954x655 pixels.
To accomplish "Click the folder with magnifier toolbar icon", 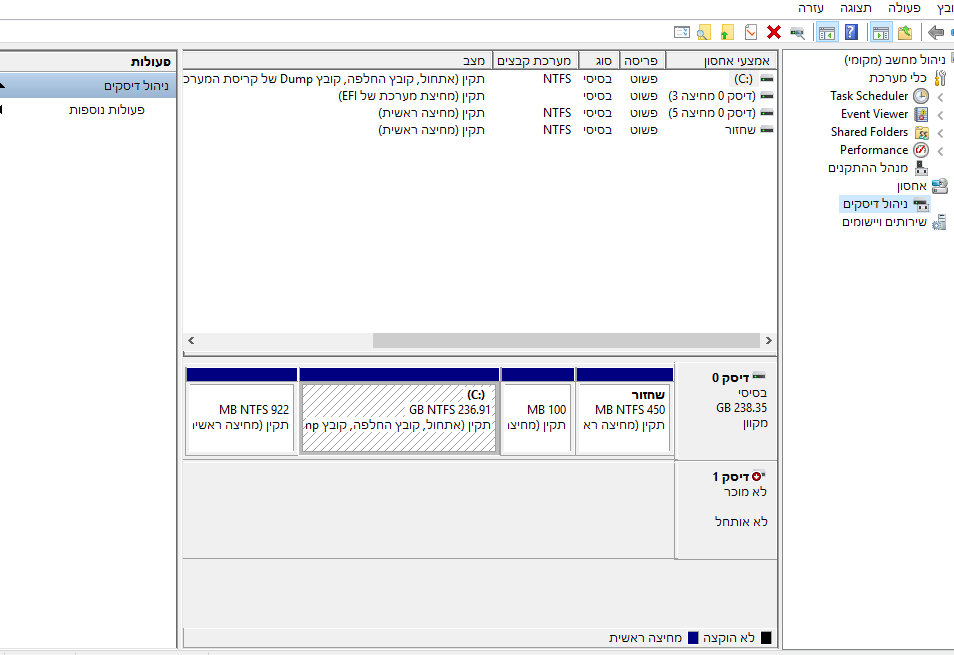I will pos(703,32).
